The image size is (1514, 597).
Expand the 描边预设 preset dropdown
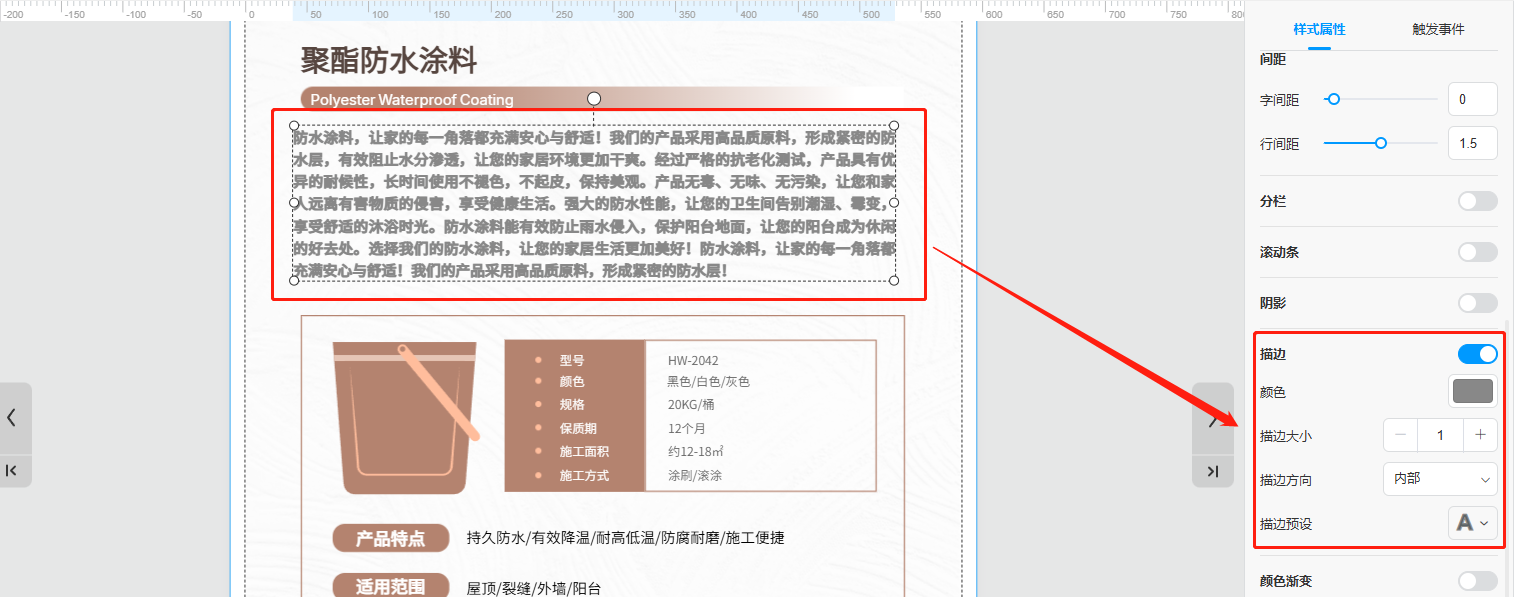[1472, 523]
